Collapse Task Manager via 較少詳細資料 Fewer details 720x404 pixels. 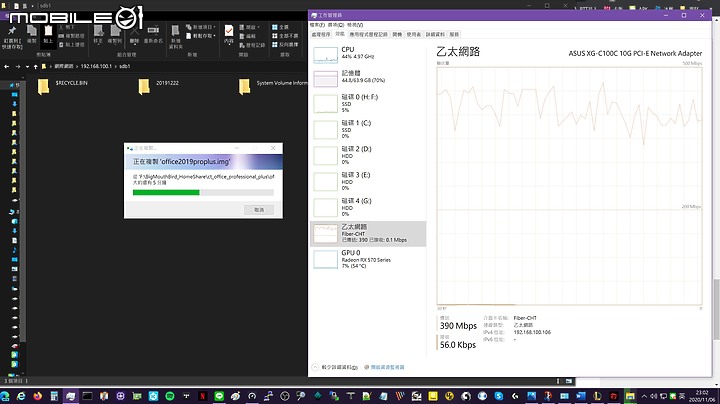[x=335, y=367]
